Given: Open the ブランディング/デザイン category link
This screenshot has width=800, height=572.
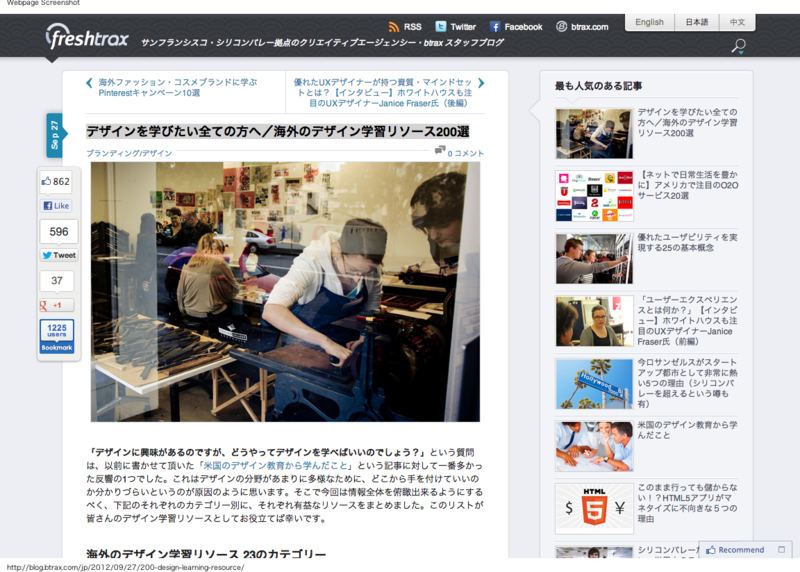Looking at the screenshot, I should 129,153.
